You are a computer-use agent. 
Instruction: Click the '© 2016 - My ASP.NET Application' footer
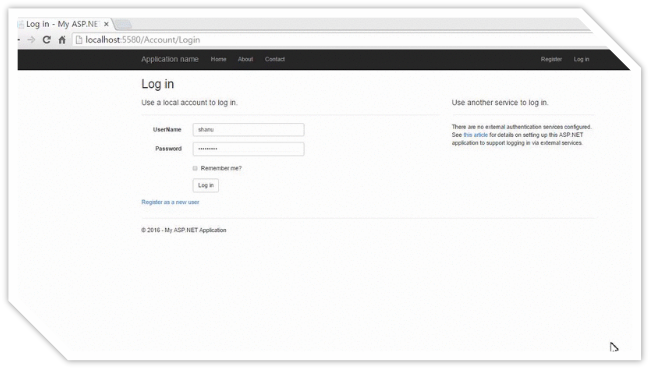pos(184,230)
